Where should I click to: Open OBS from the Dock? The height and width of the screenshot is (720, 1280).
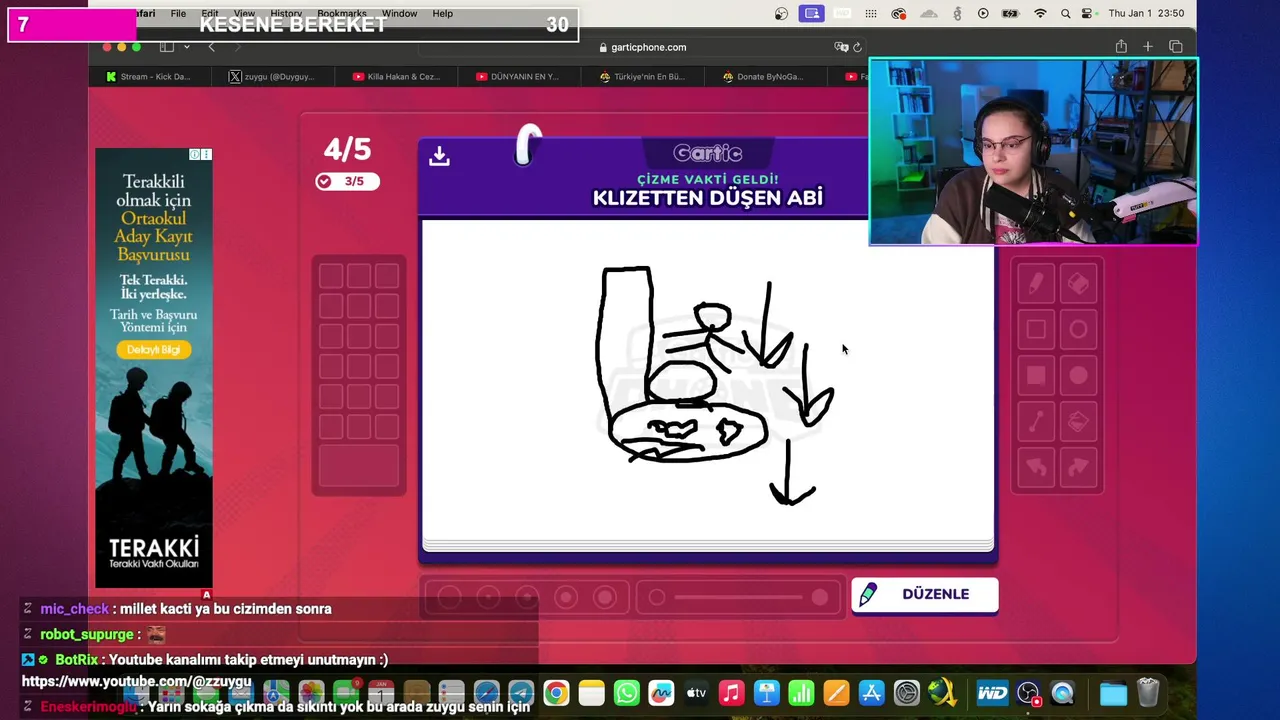(1028, 693)
